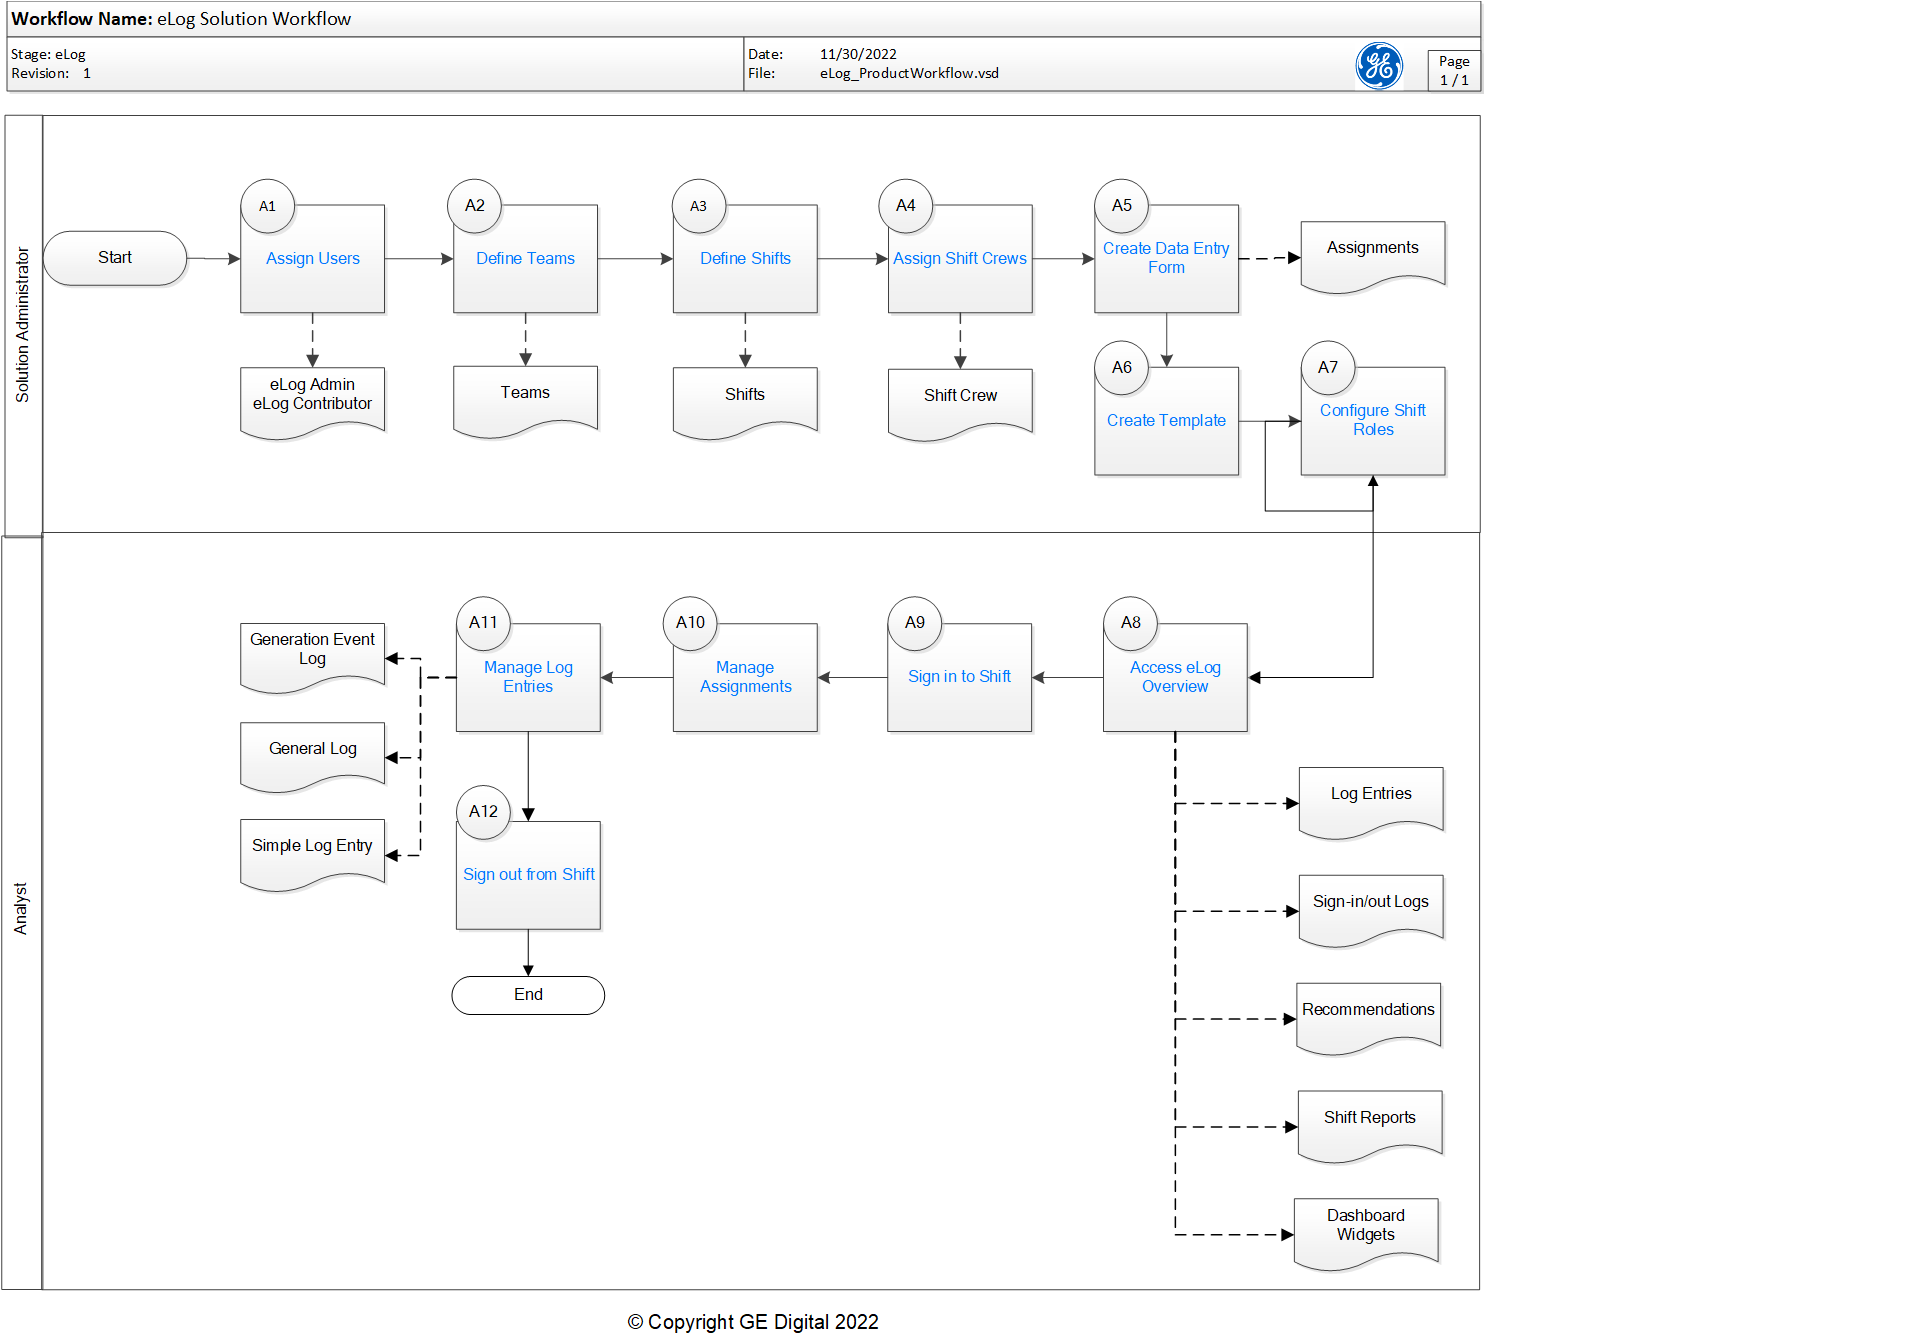The height and width of the screenshot is (1340, 1914).
Task: Select the eLog Admin eLog Contributor document
Action: pos(312,402)
